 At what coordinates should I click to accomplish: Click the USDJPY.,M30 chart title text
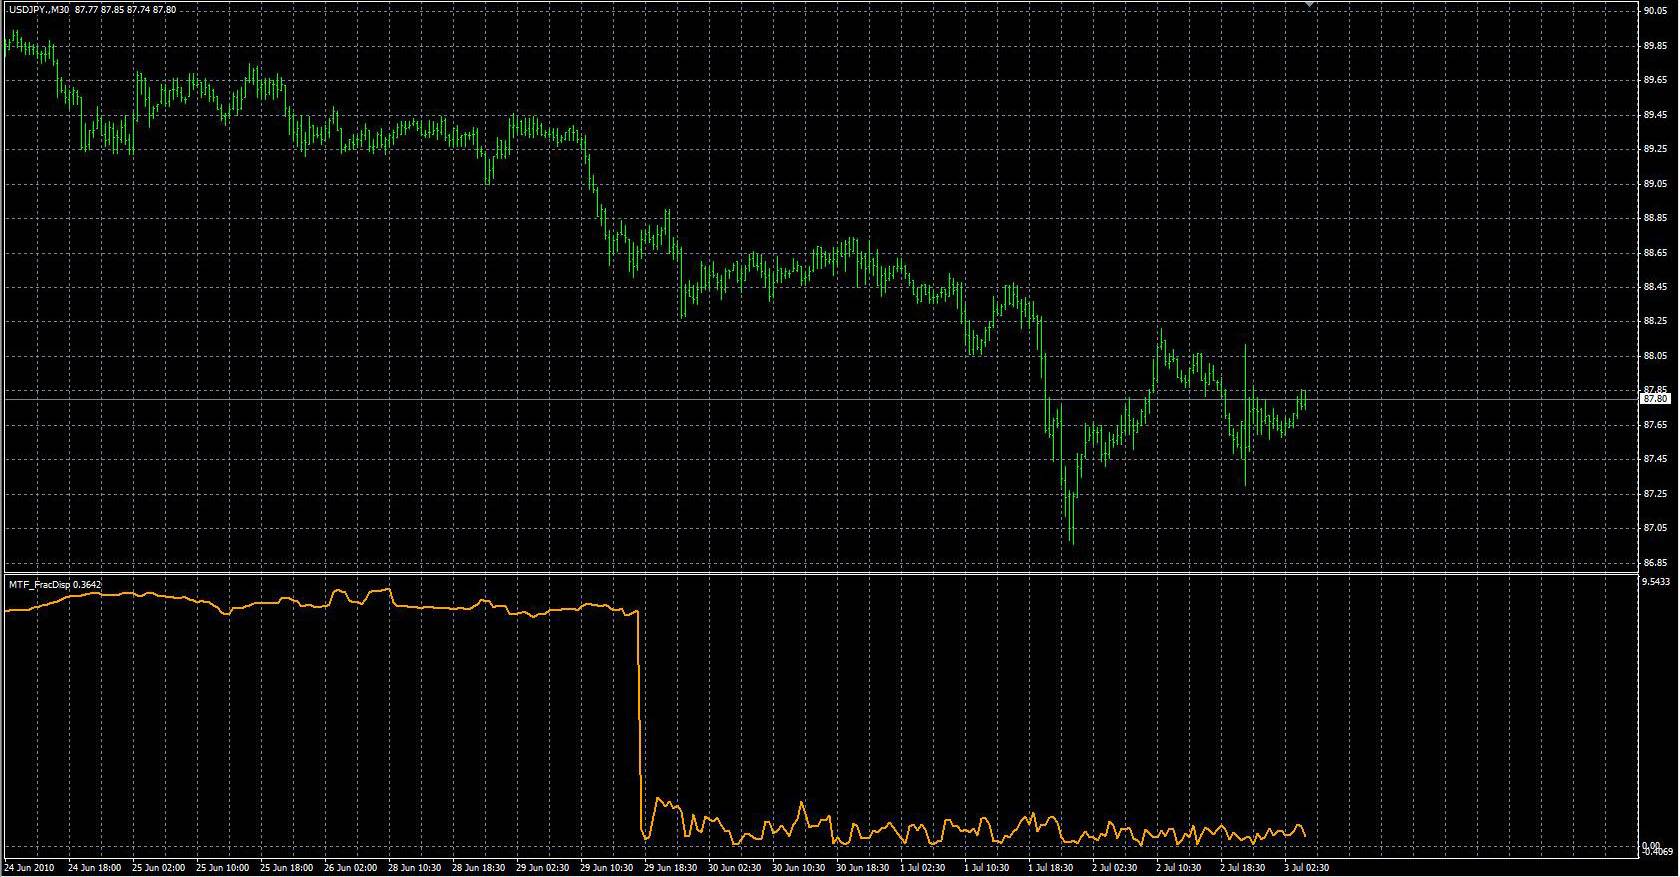point(39,10)
